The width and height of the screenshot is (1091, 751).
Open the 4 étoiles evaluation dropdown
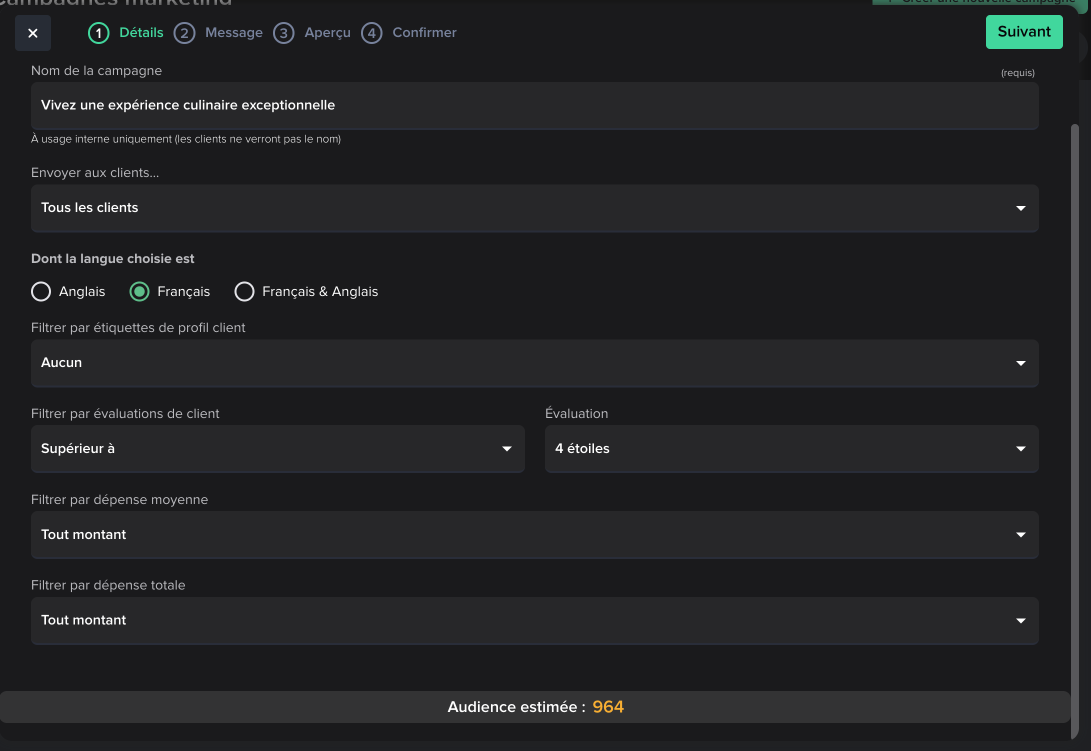(x=791, y=449)
